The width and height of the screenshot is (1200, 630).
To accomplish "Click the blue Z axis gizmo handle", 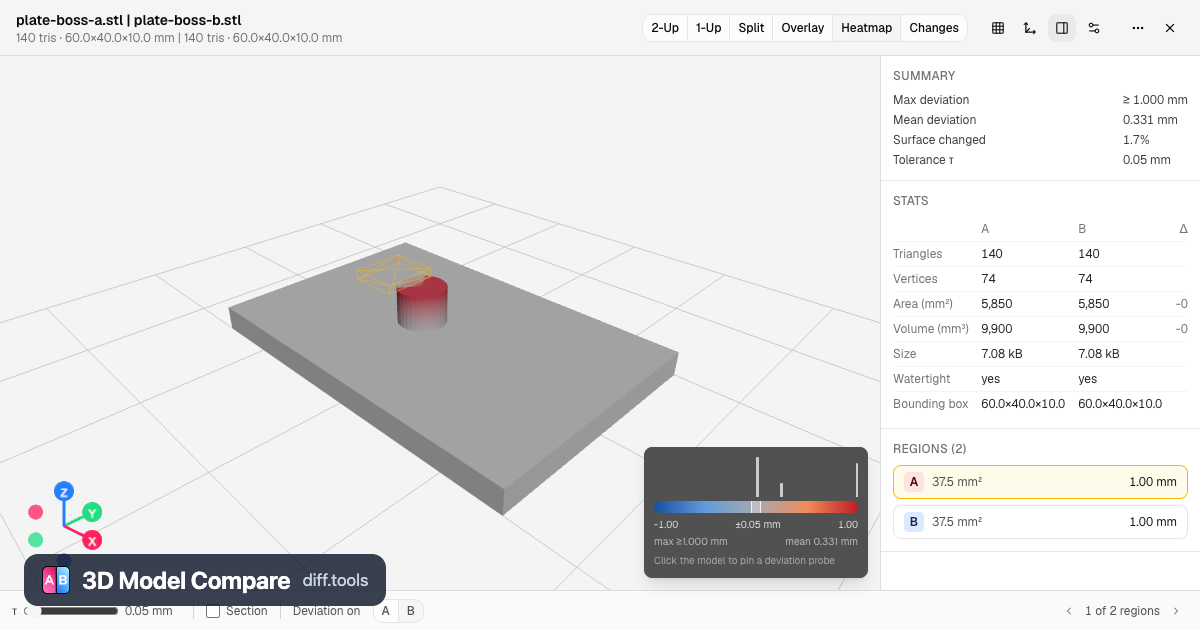I will [x=64, y=491].
